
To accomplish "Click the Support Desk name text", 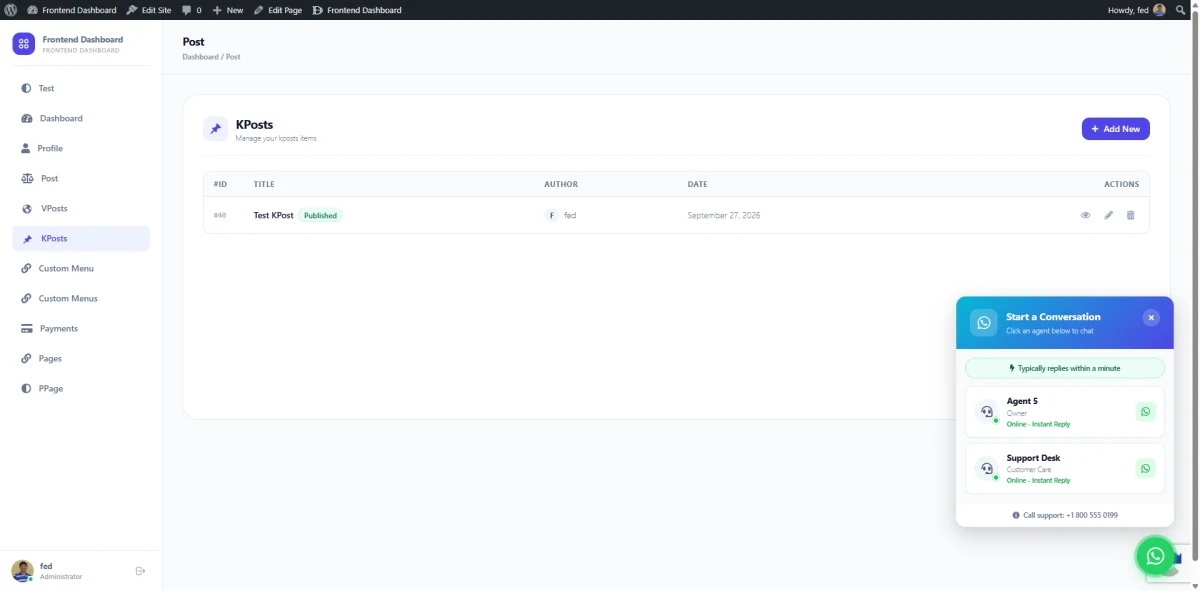I will (x=1033, y=458).
